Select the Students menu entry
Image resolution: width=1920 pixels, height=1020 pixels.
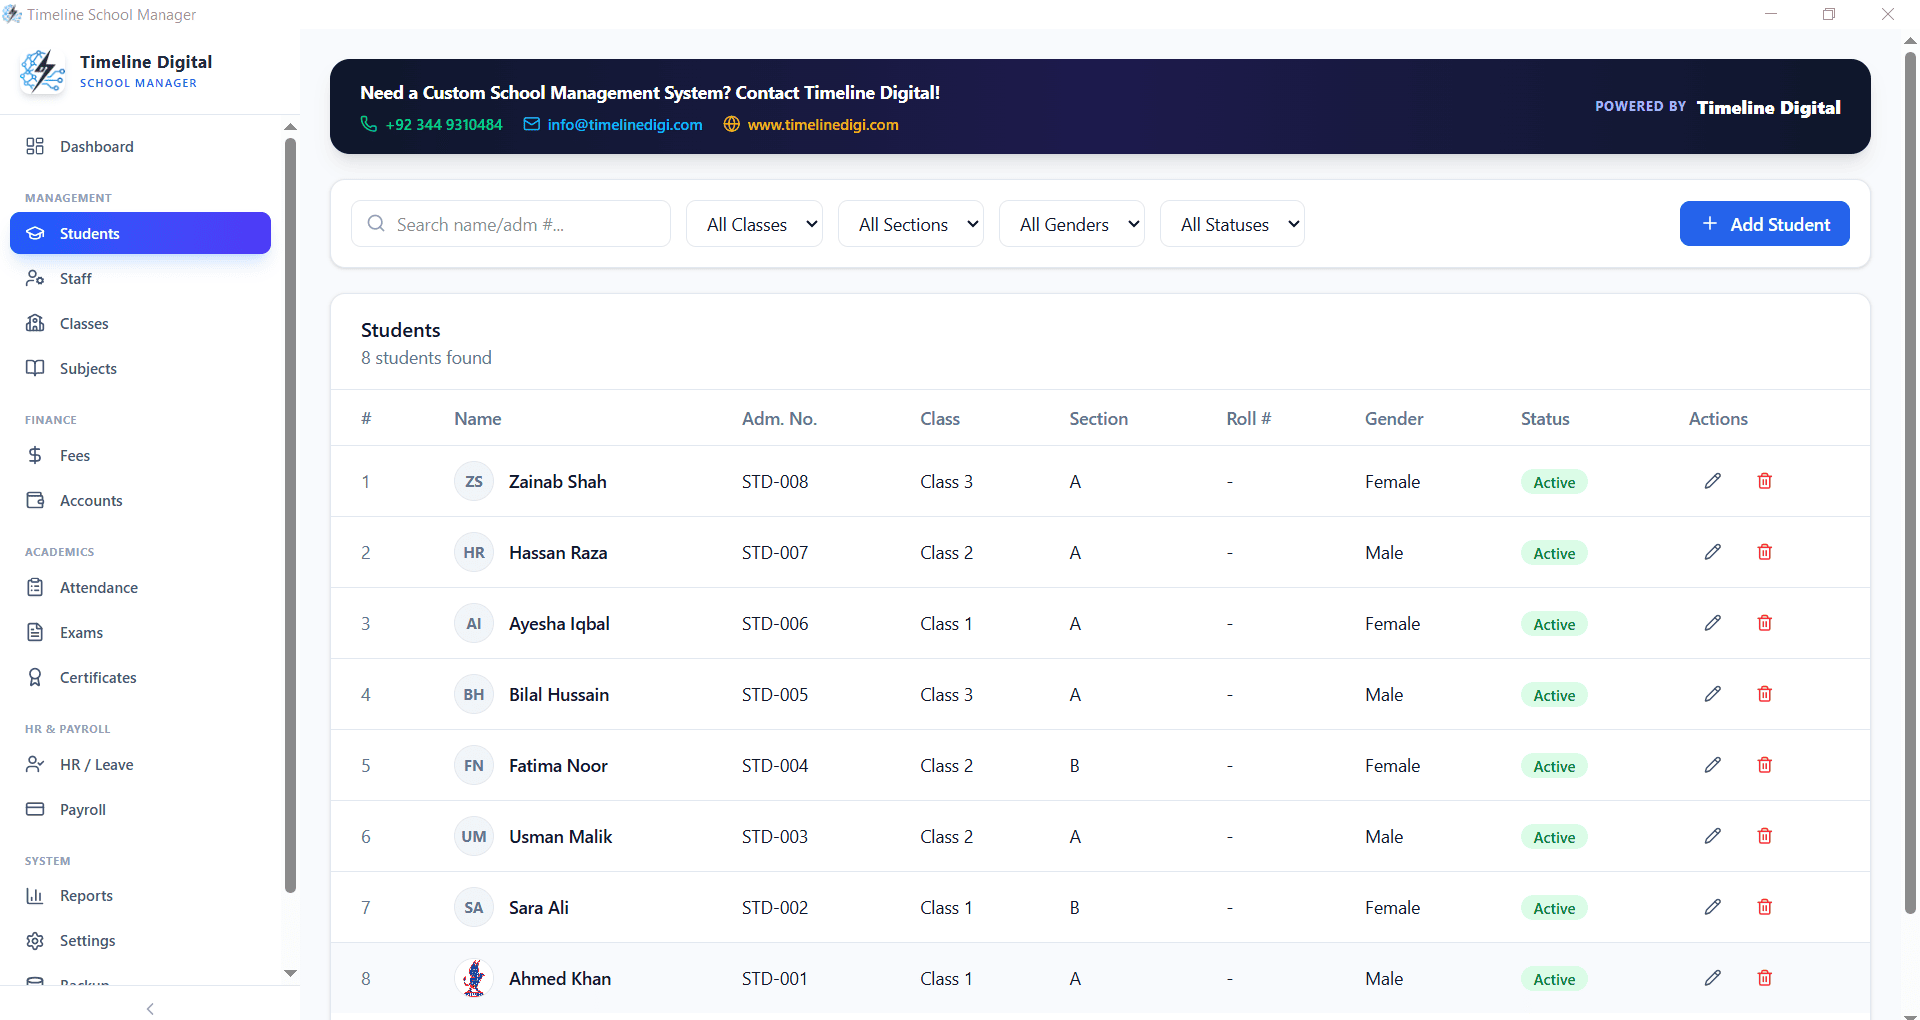(91, 233)
